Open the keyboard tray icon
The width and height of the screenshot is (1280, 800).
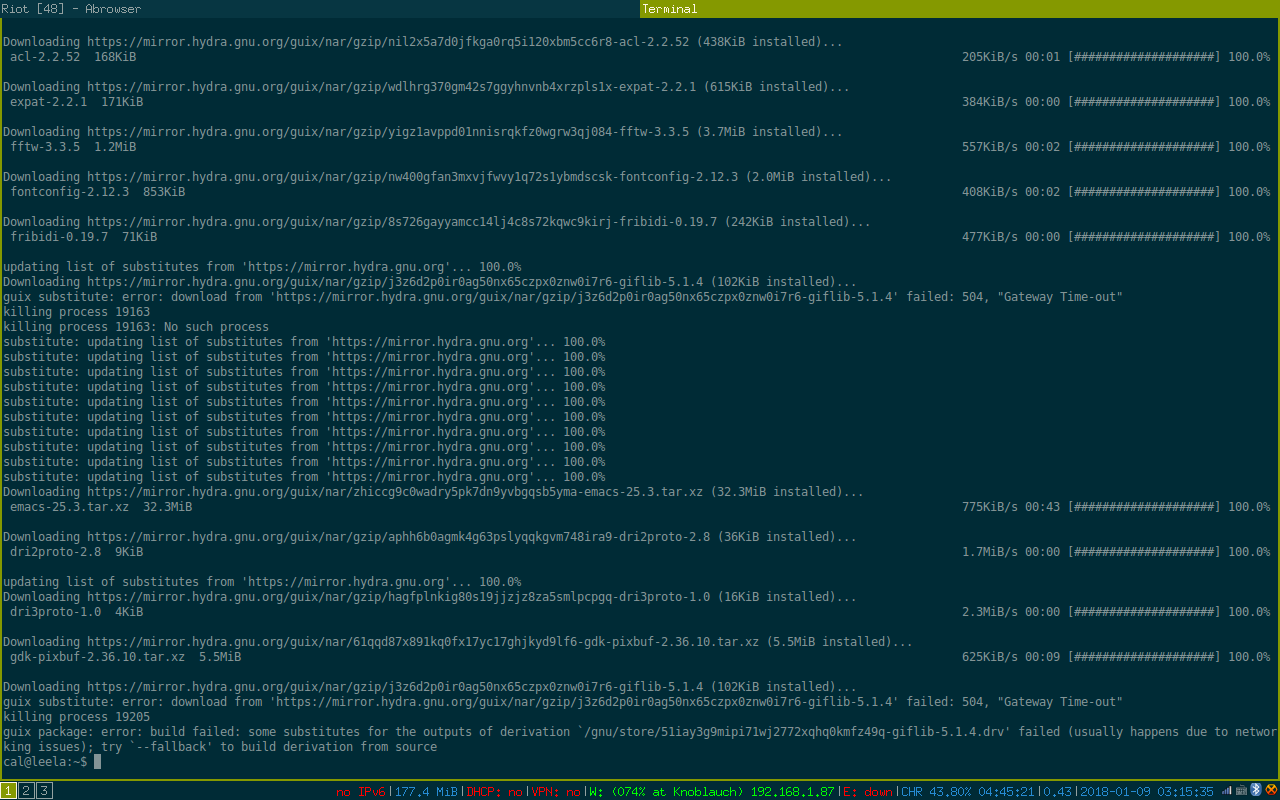click(x=1242, y=791)
